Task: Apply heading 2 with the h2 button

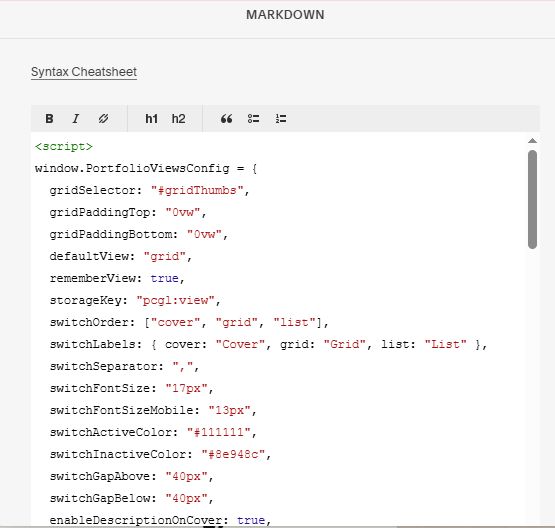Action: click(x=178, y=119)
